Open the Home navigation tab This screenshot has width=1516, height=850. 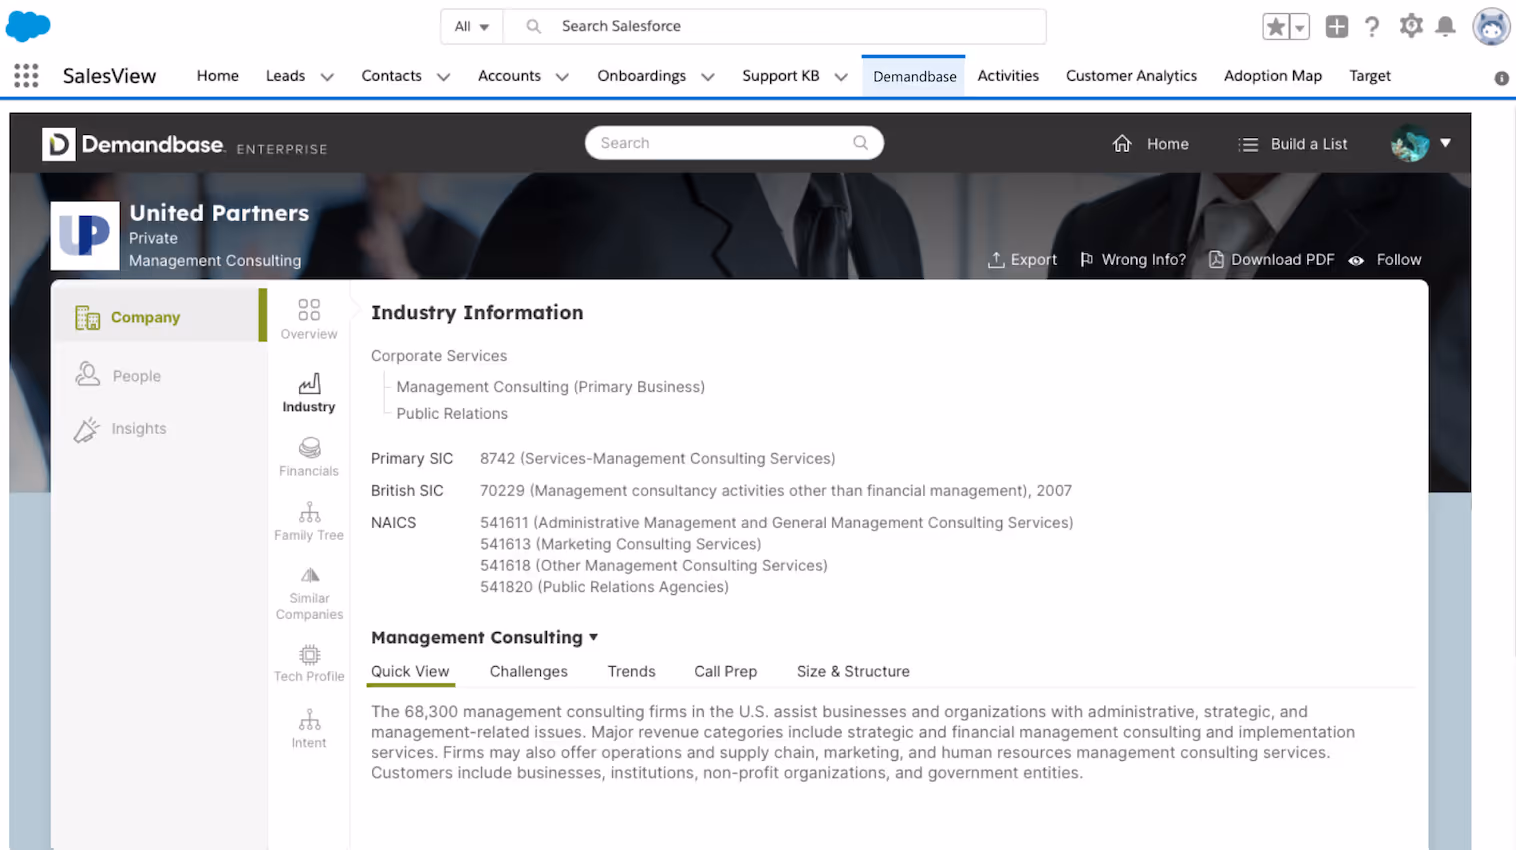click(217, 76)
